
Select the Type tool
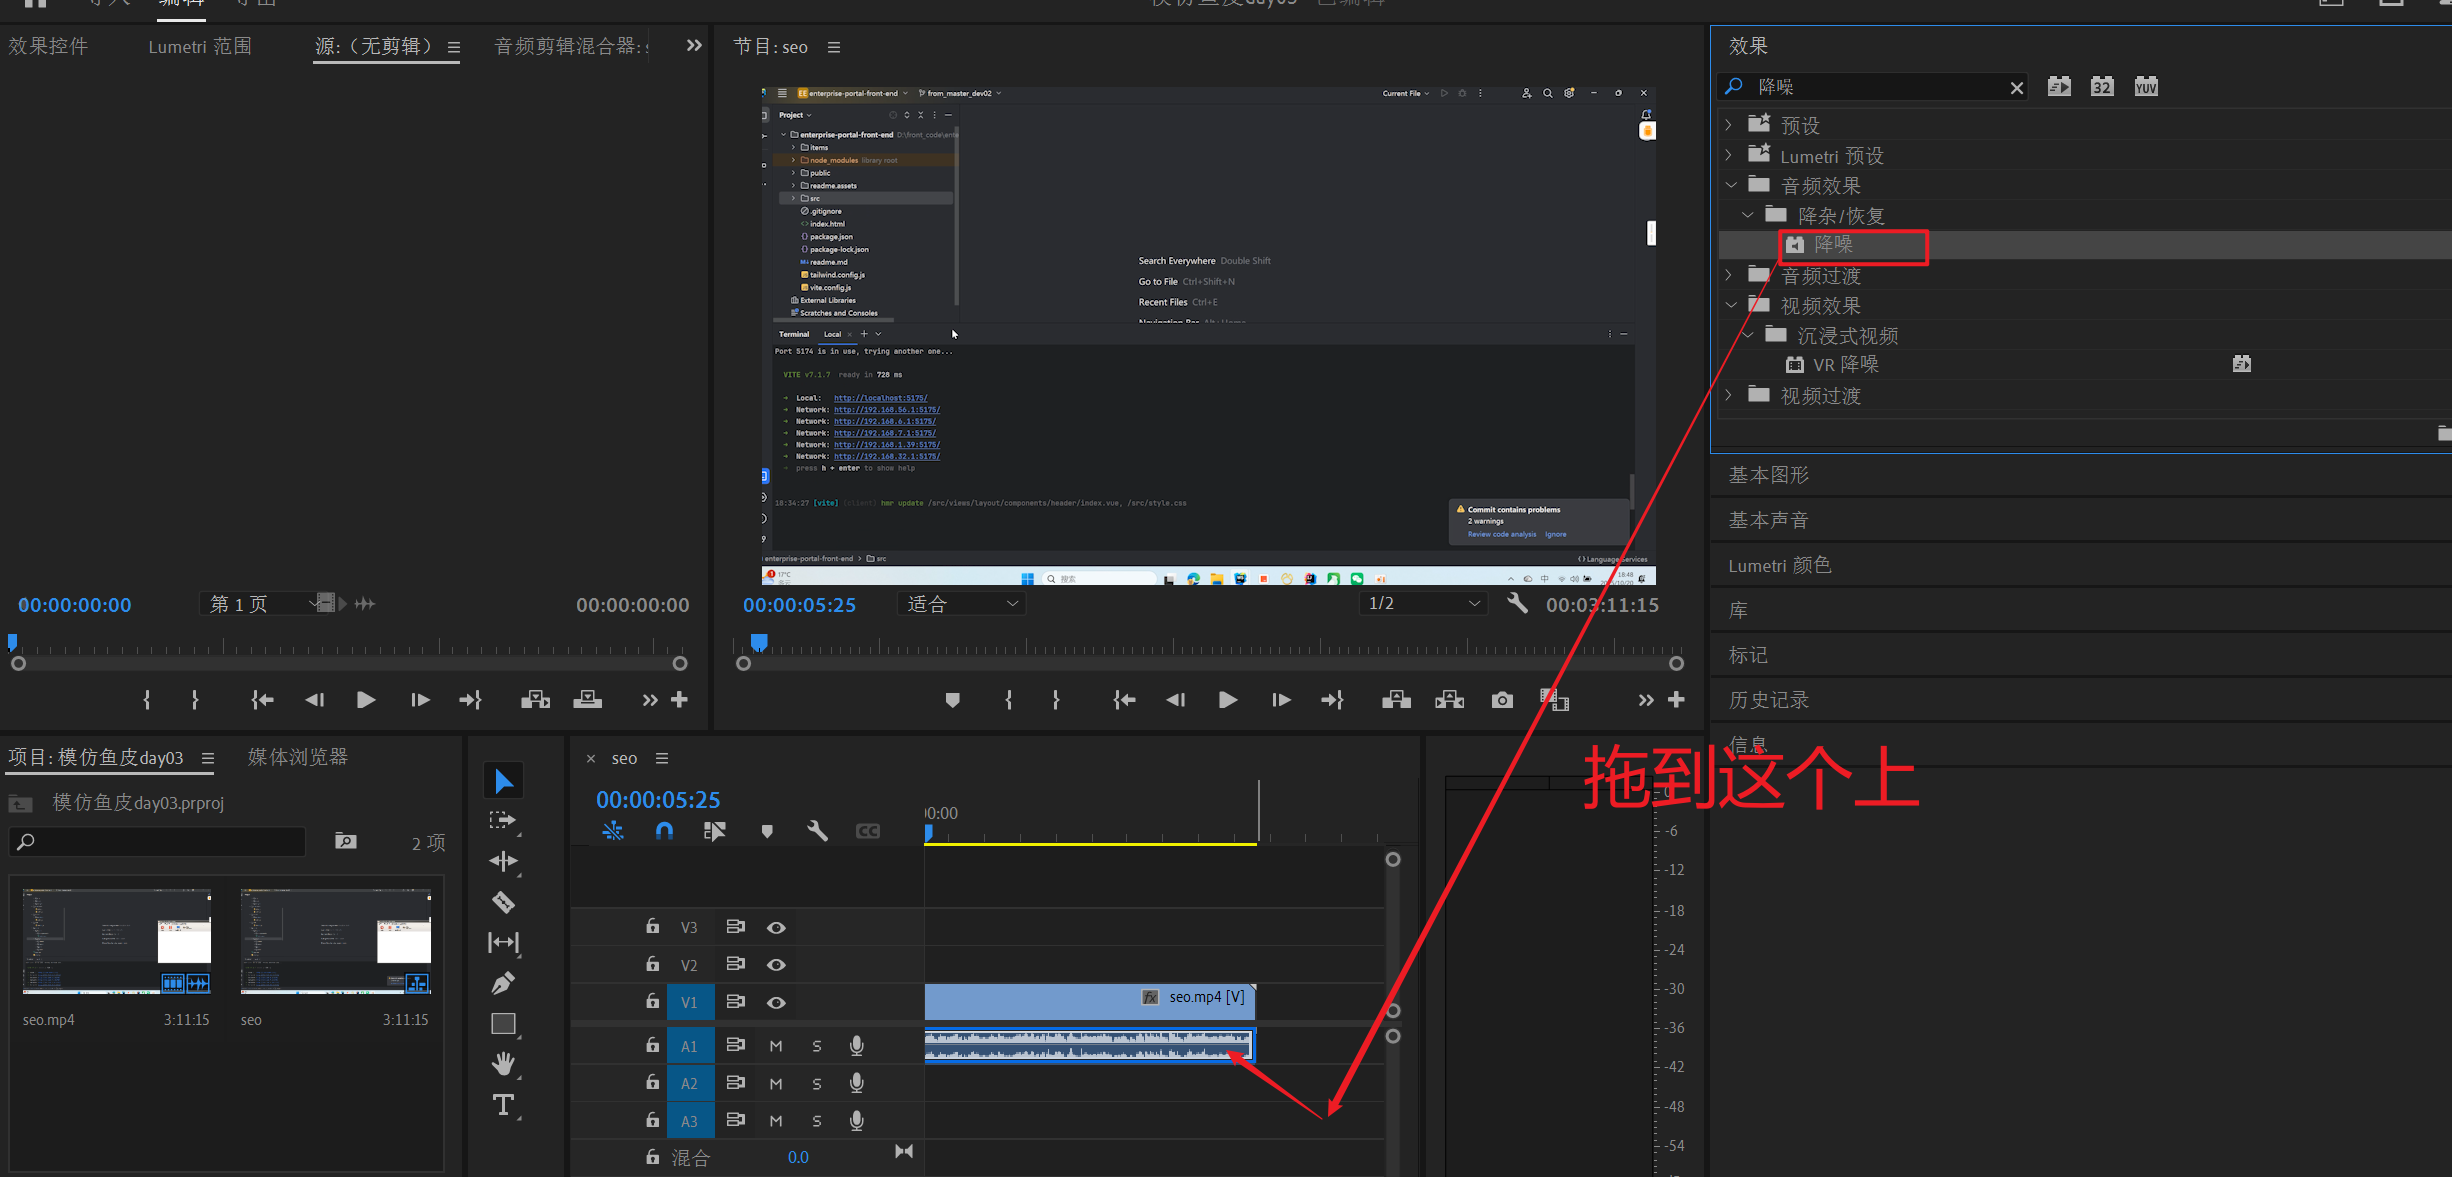pyautogui.click(x=503, y=1105)
